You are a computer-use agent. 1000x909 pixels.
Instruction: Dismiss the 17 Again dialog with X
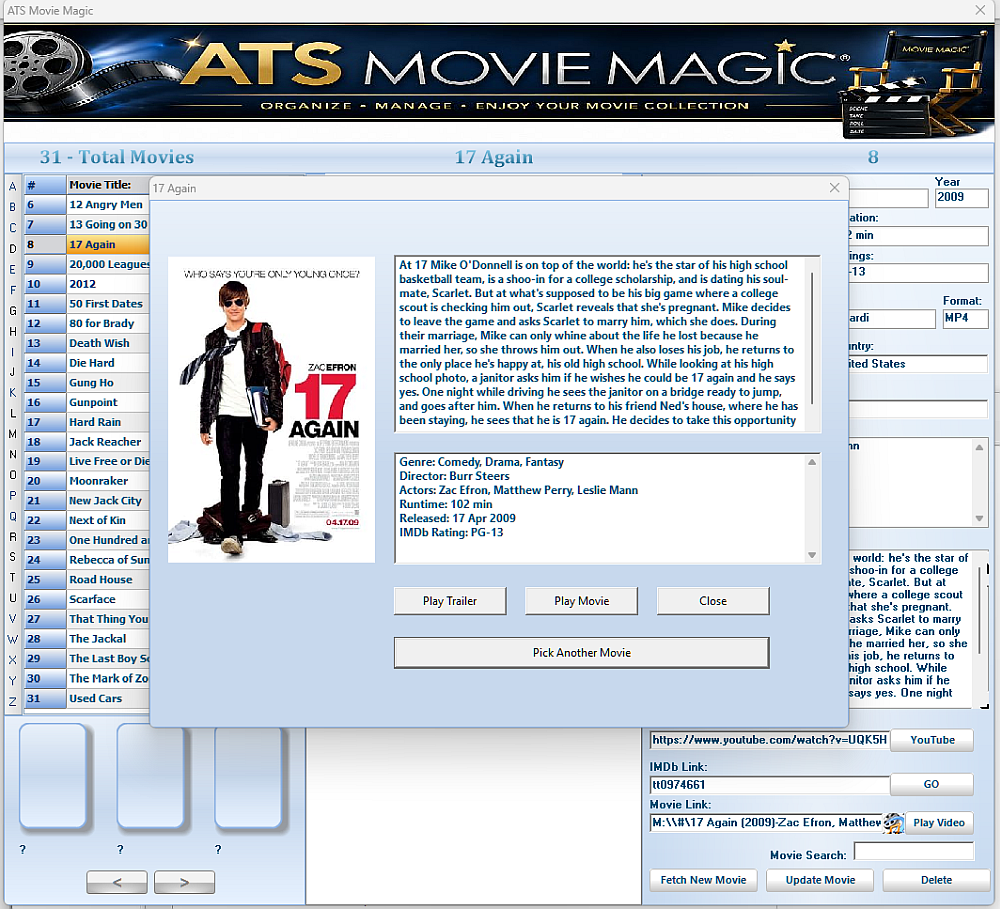[834, 188]
